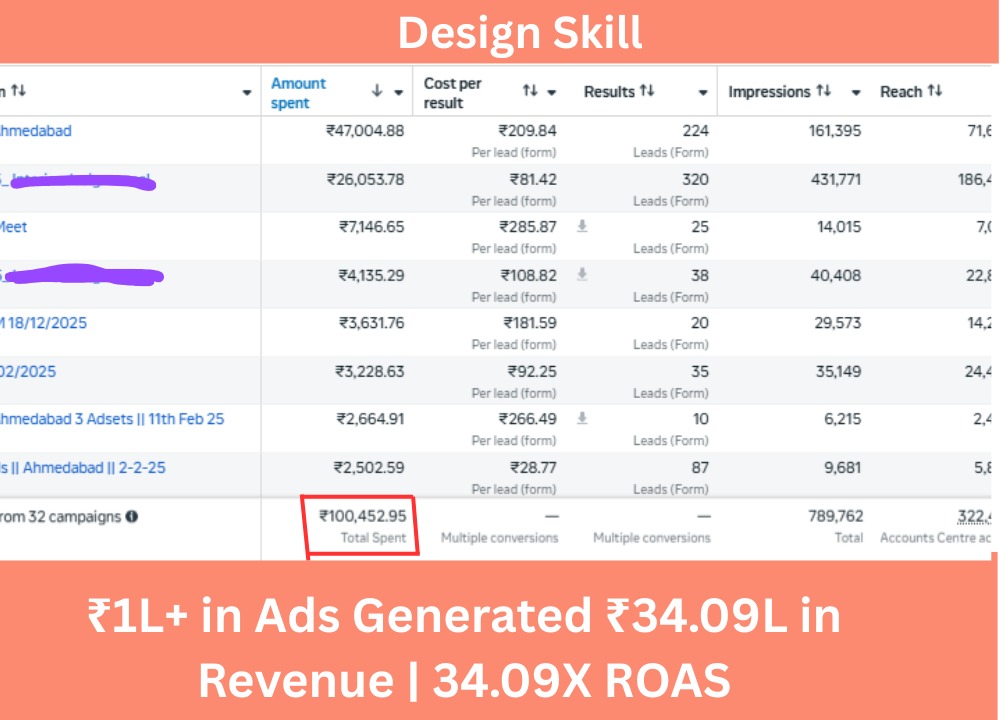Viewport: 1000px width, 720px height.
Task: Expand the Impressions column dropdown caret
Action: 856,93
